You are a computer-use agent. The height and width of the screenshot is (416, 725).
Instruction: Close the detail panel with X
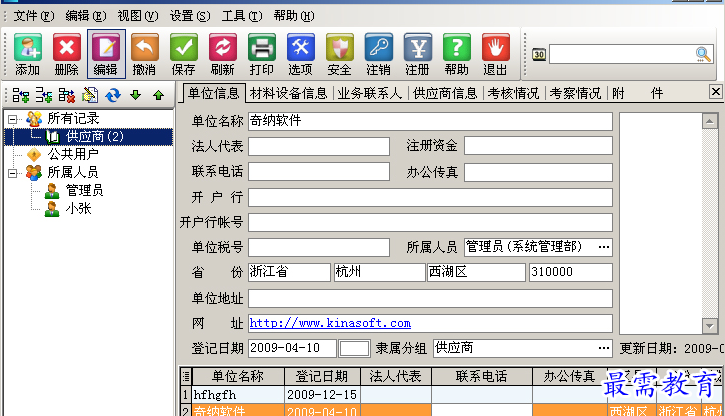coord(715,92)
